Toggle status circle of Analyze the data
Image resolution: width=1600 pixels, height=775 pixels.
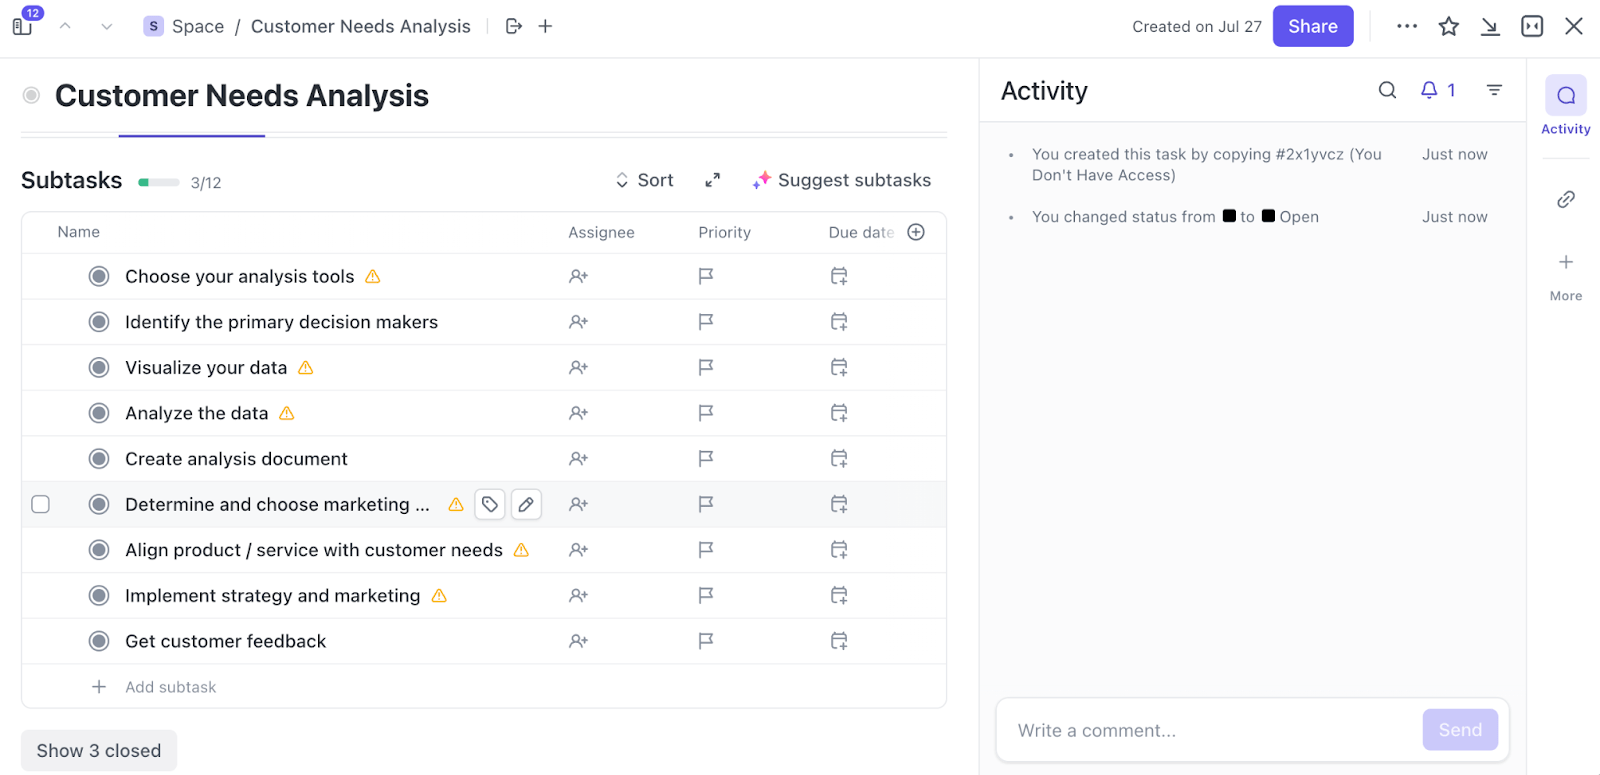tap(99, 413)
